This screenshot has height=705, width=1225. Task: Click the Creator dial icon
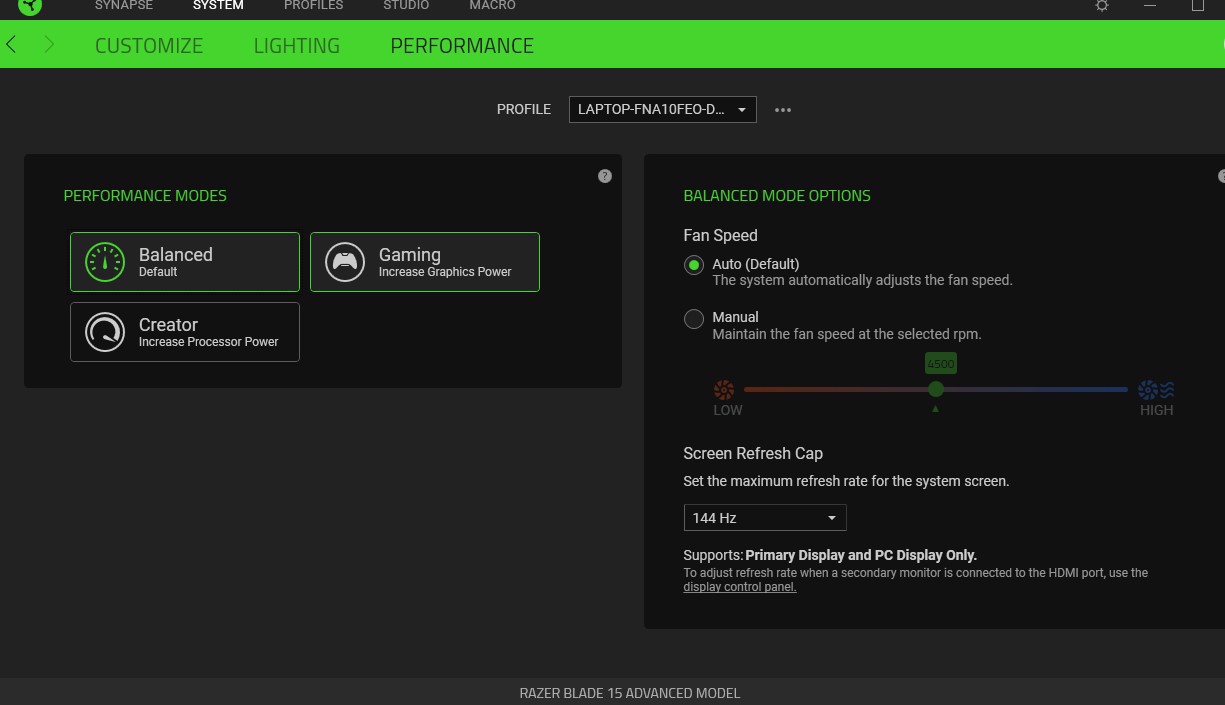[x=105, y=332]
